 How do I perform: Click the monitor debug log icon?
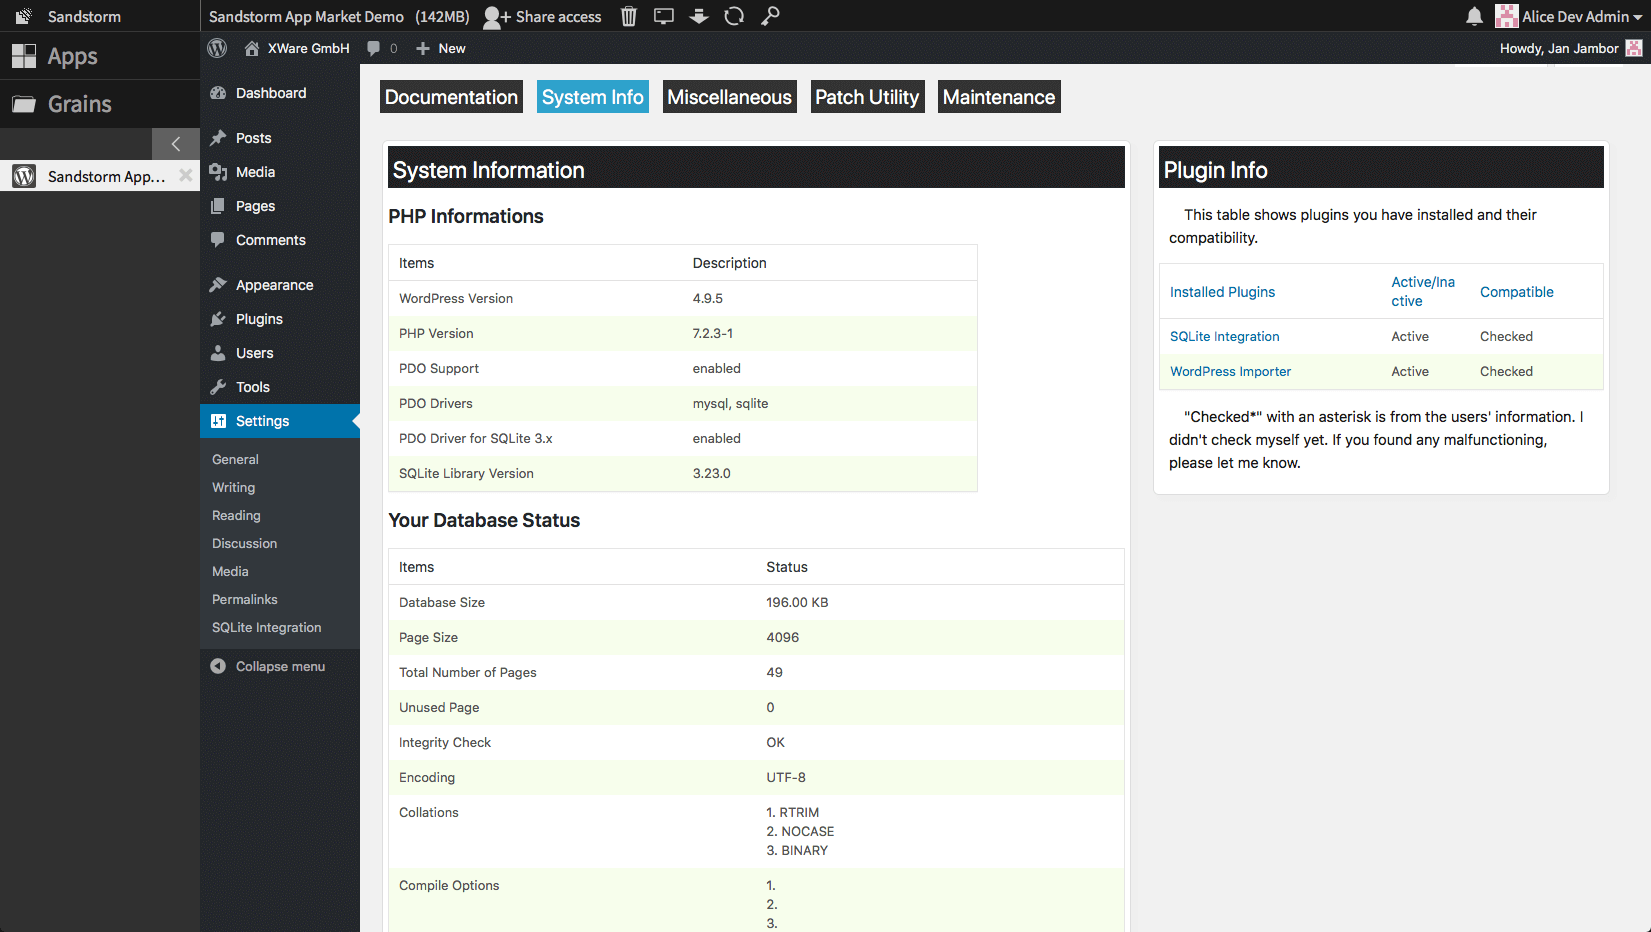point(664,16)
